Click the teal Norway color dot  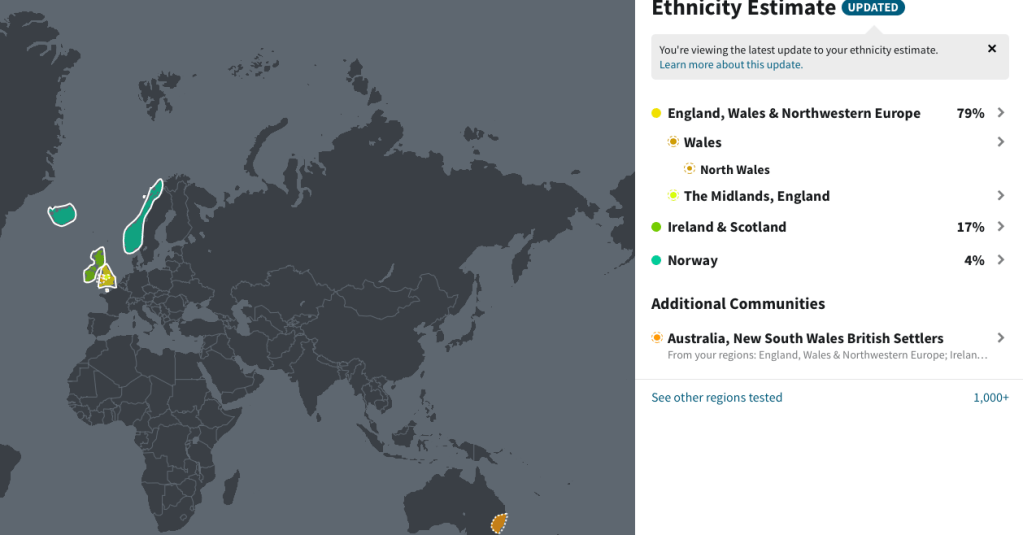pos(656,260)
